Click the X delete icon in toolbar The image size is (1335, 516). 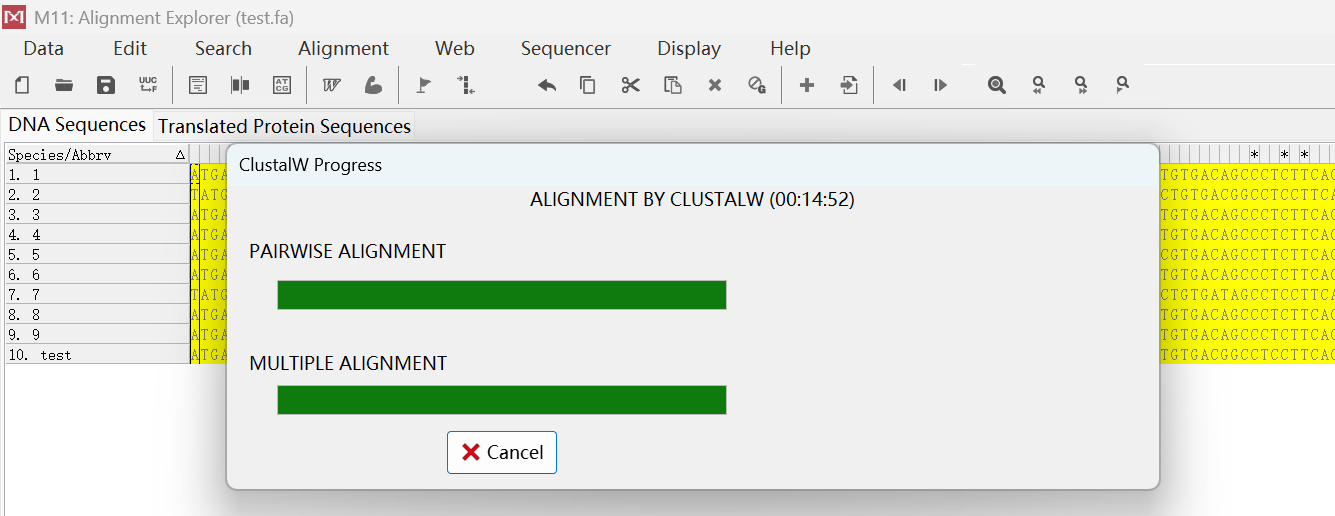point(715,85)
